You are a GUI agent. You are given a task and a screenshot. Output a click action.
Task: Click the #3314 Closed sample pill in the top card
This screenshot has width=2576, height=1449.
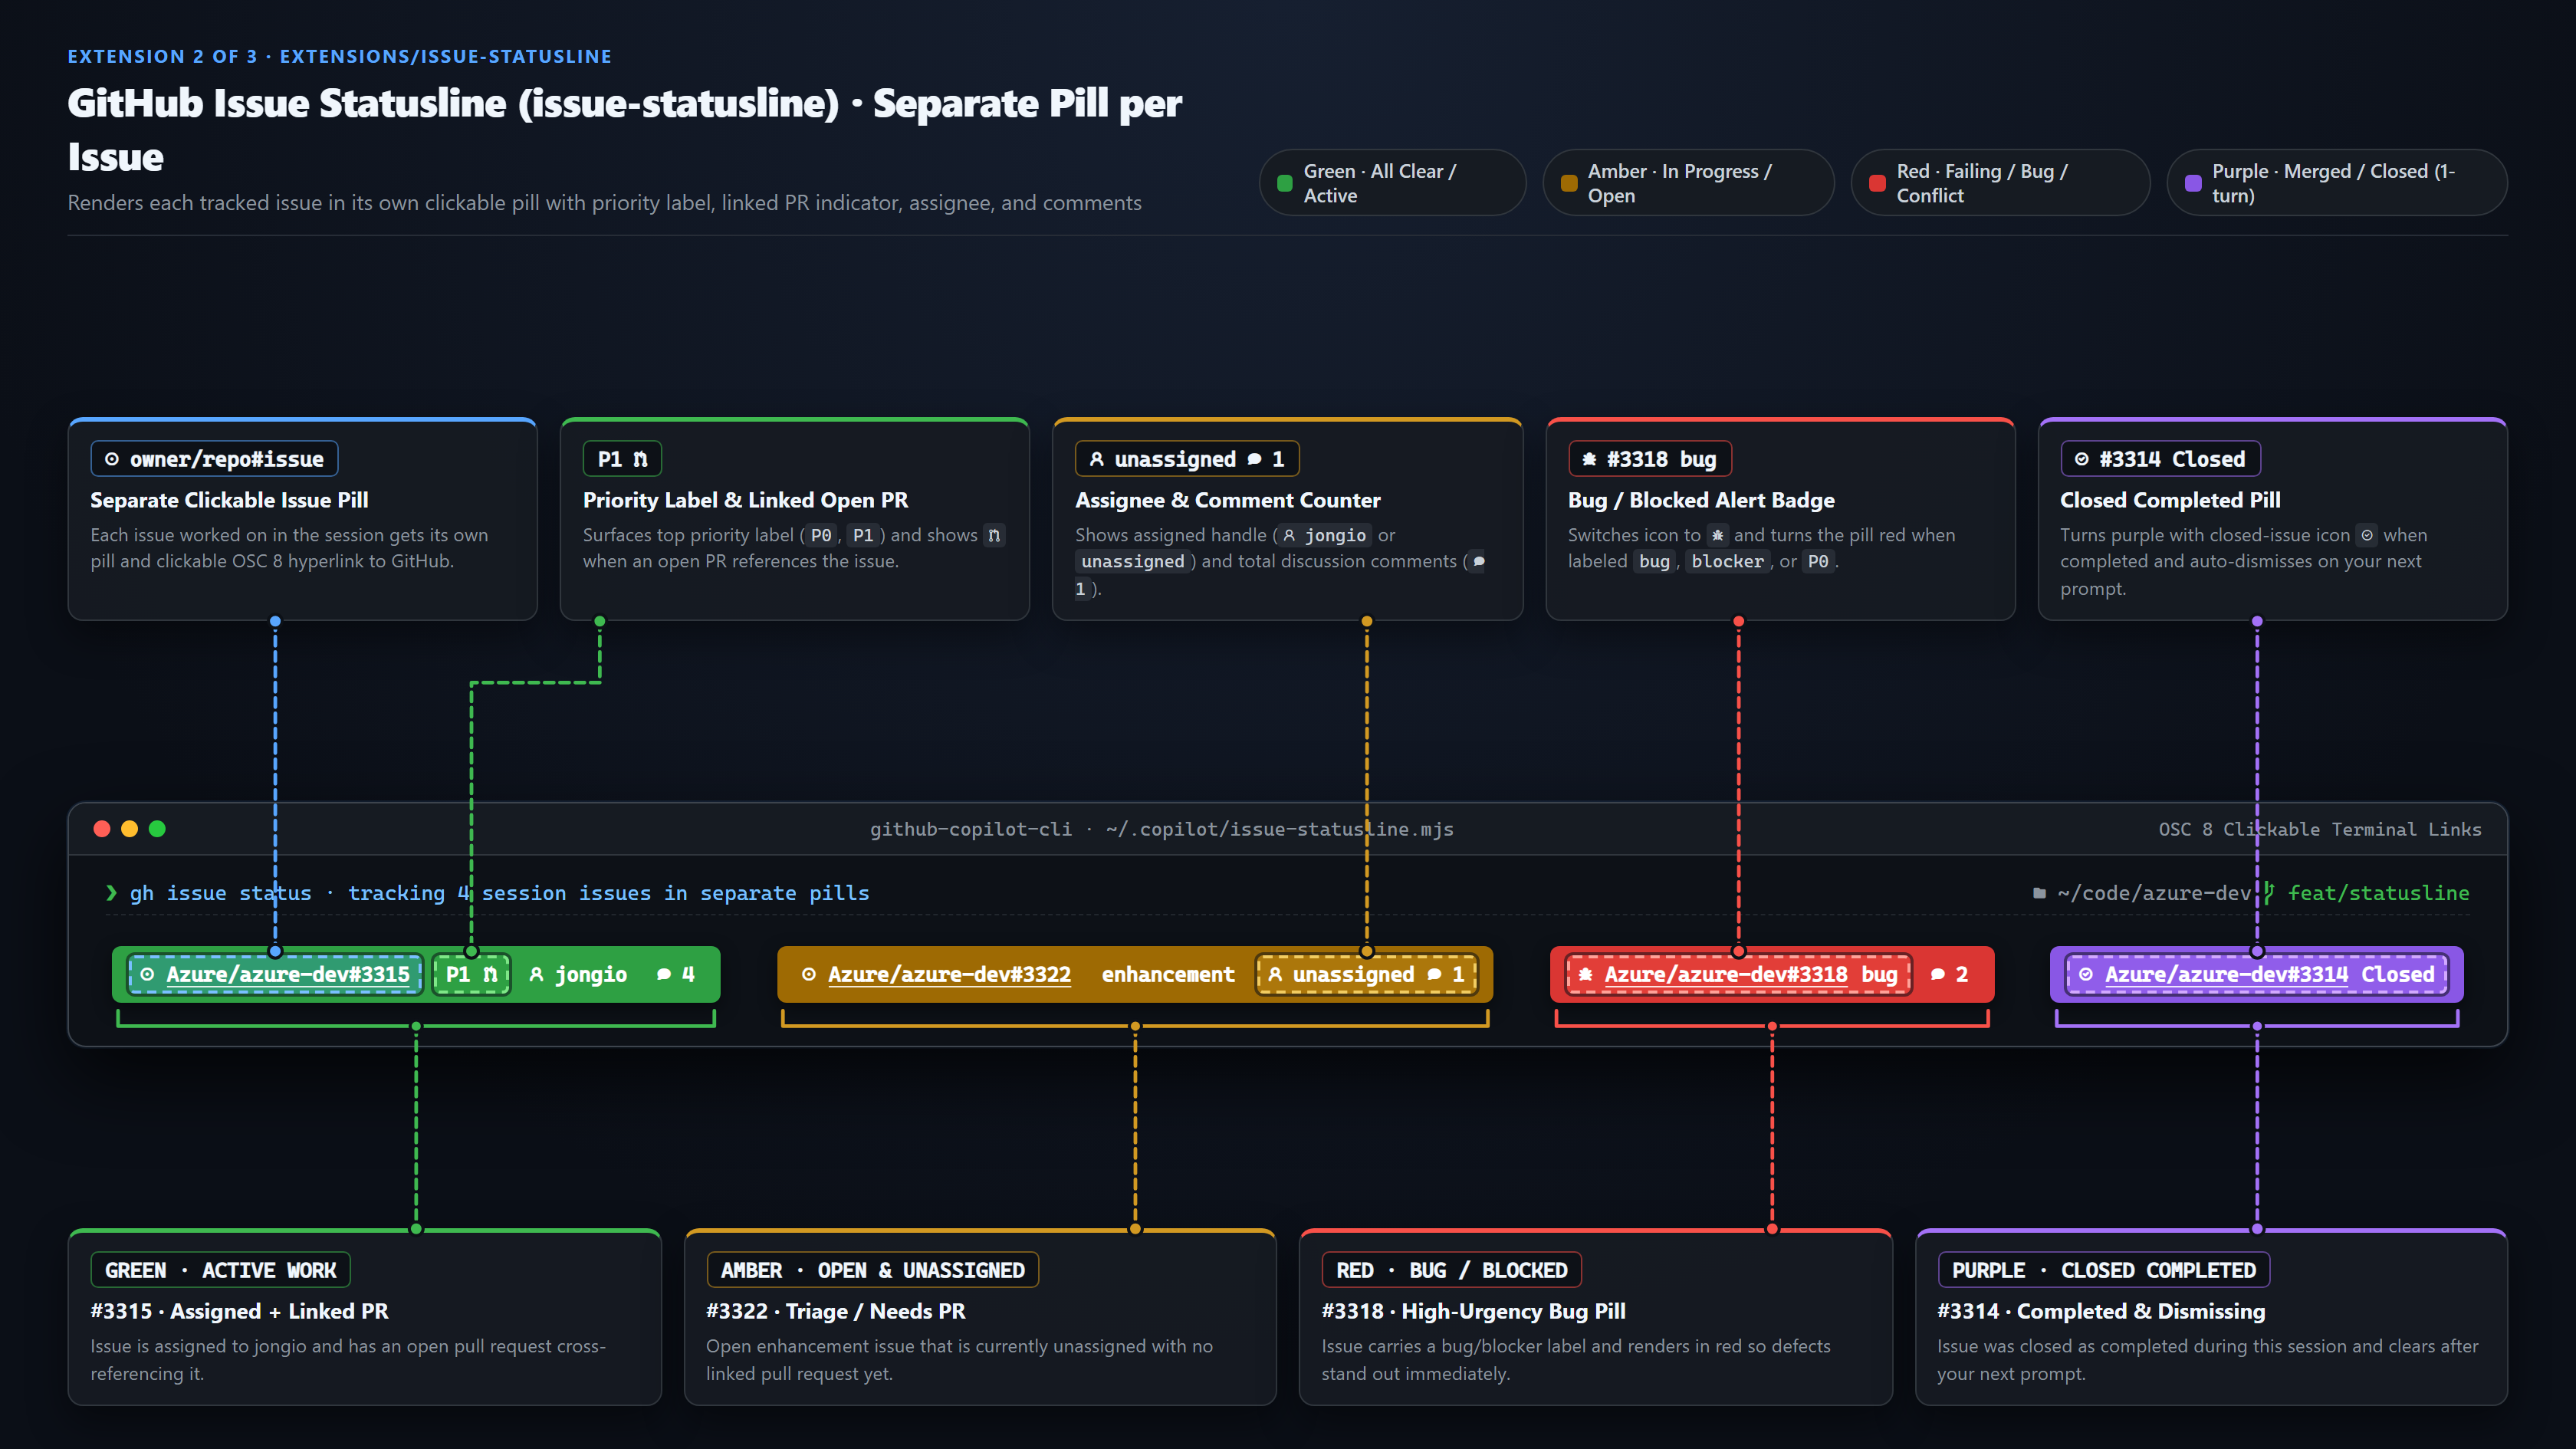[x=2160, y=459]
